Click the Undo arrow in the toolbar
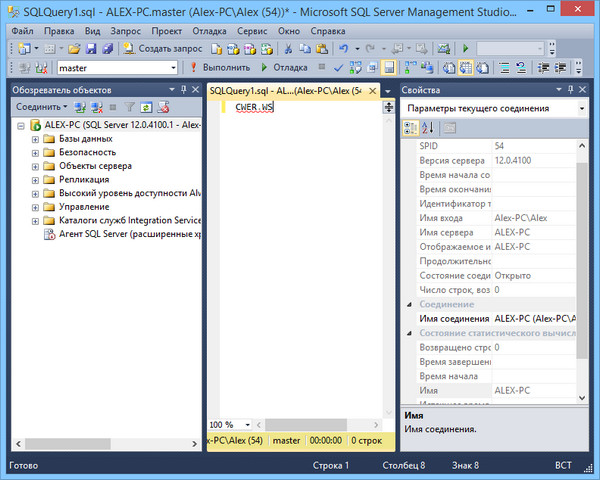Viewport: 600px width, 480px height. coord(344,48)
